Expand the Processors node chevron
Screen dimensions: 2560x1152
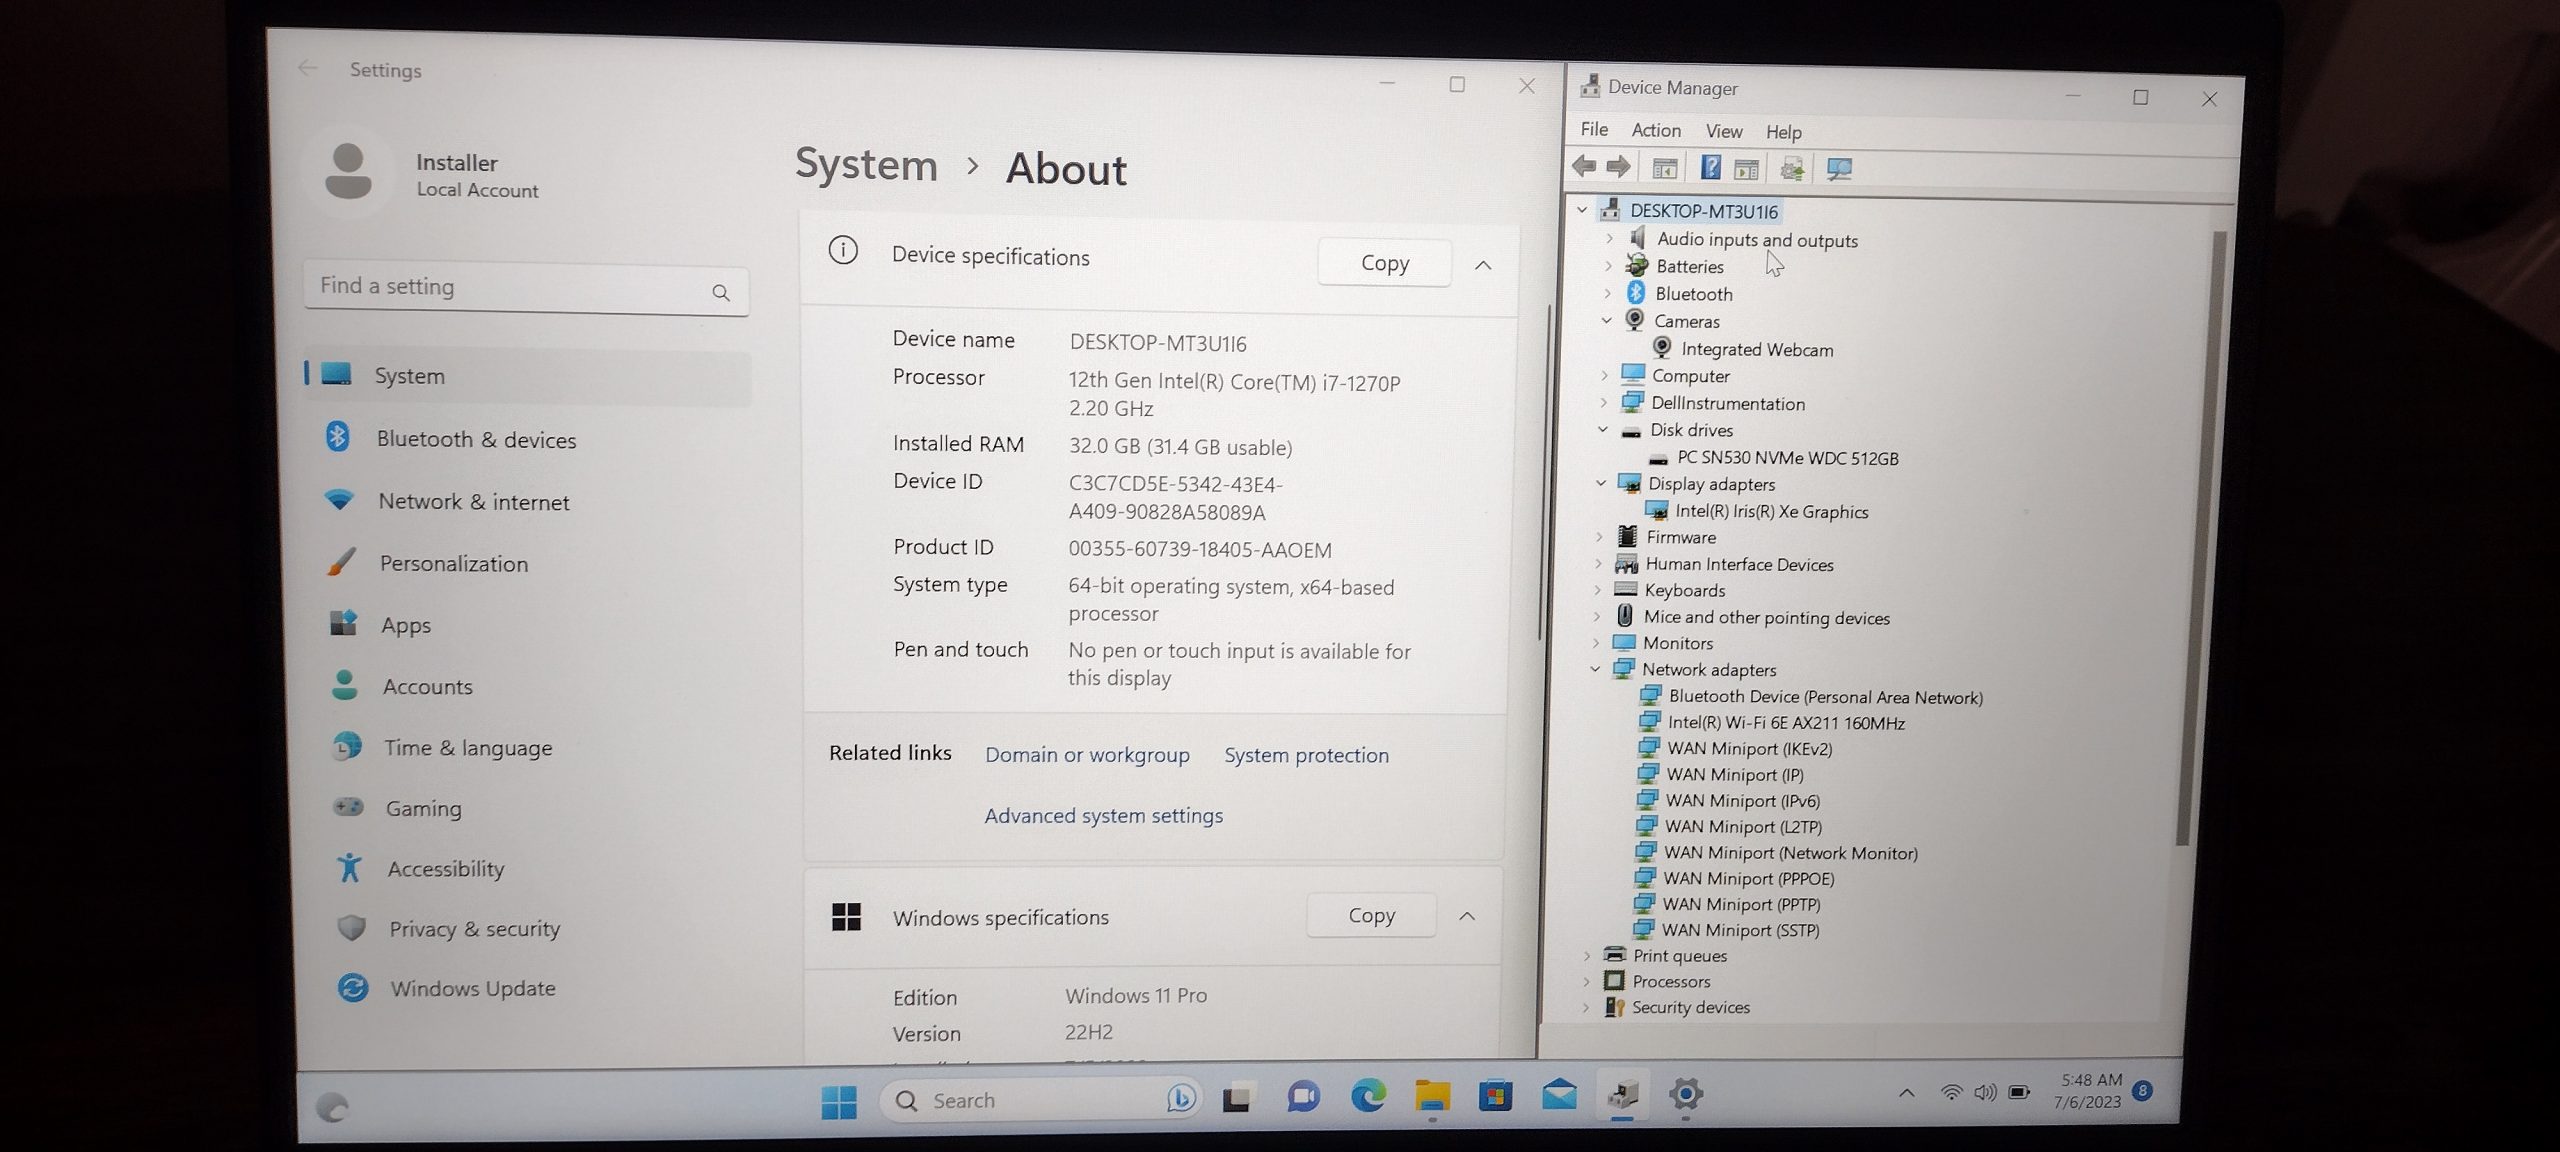[x=1587, y=981]
